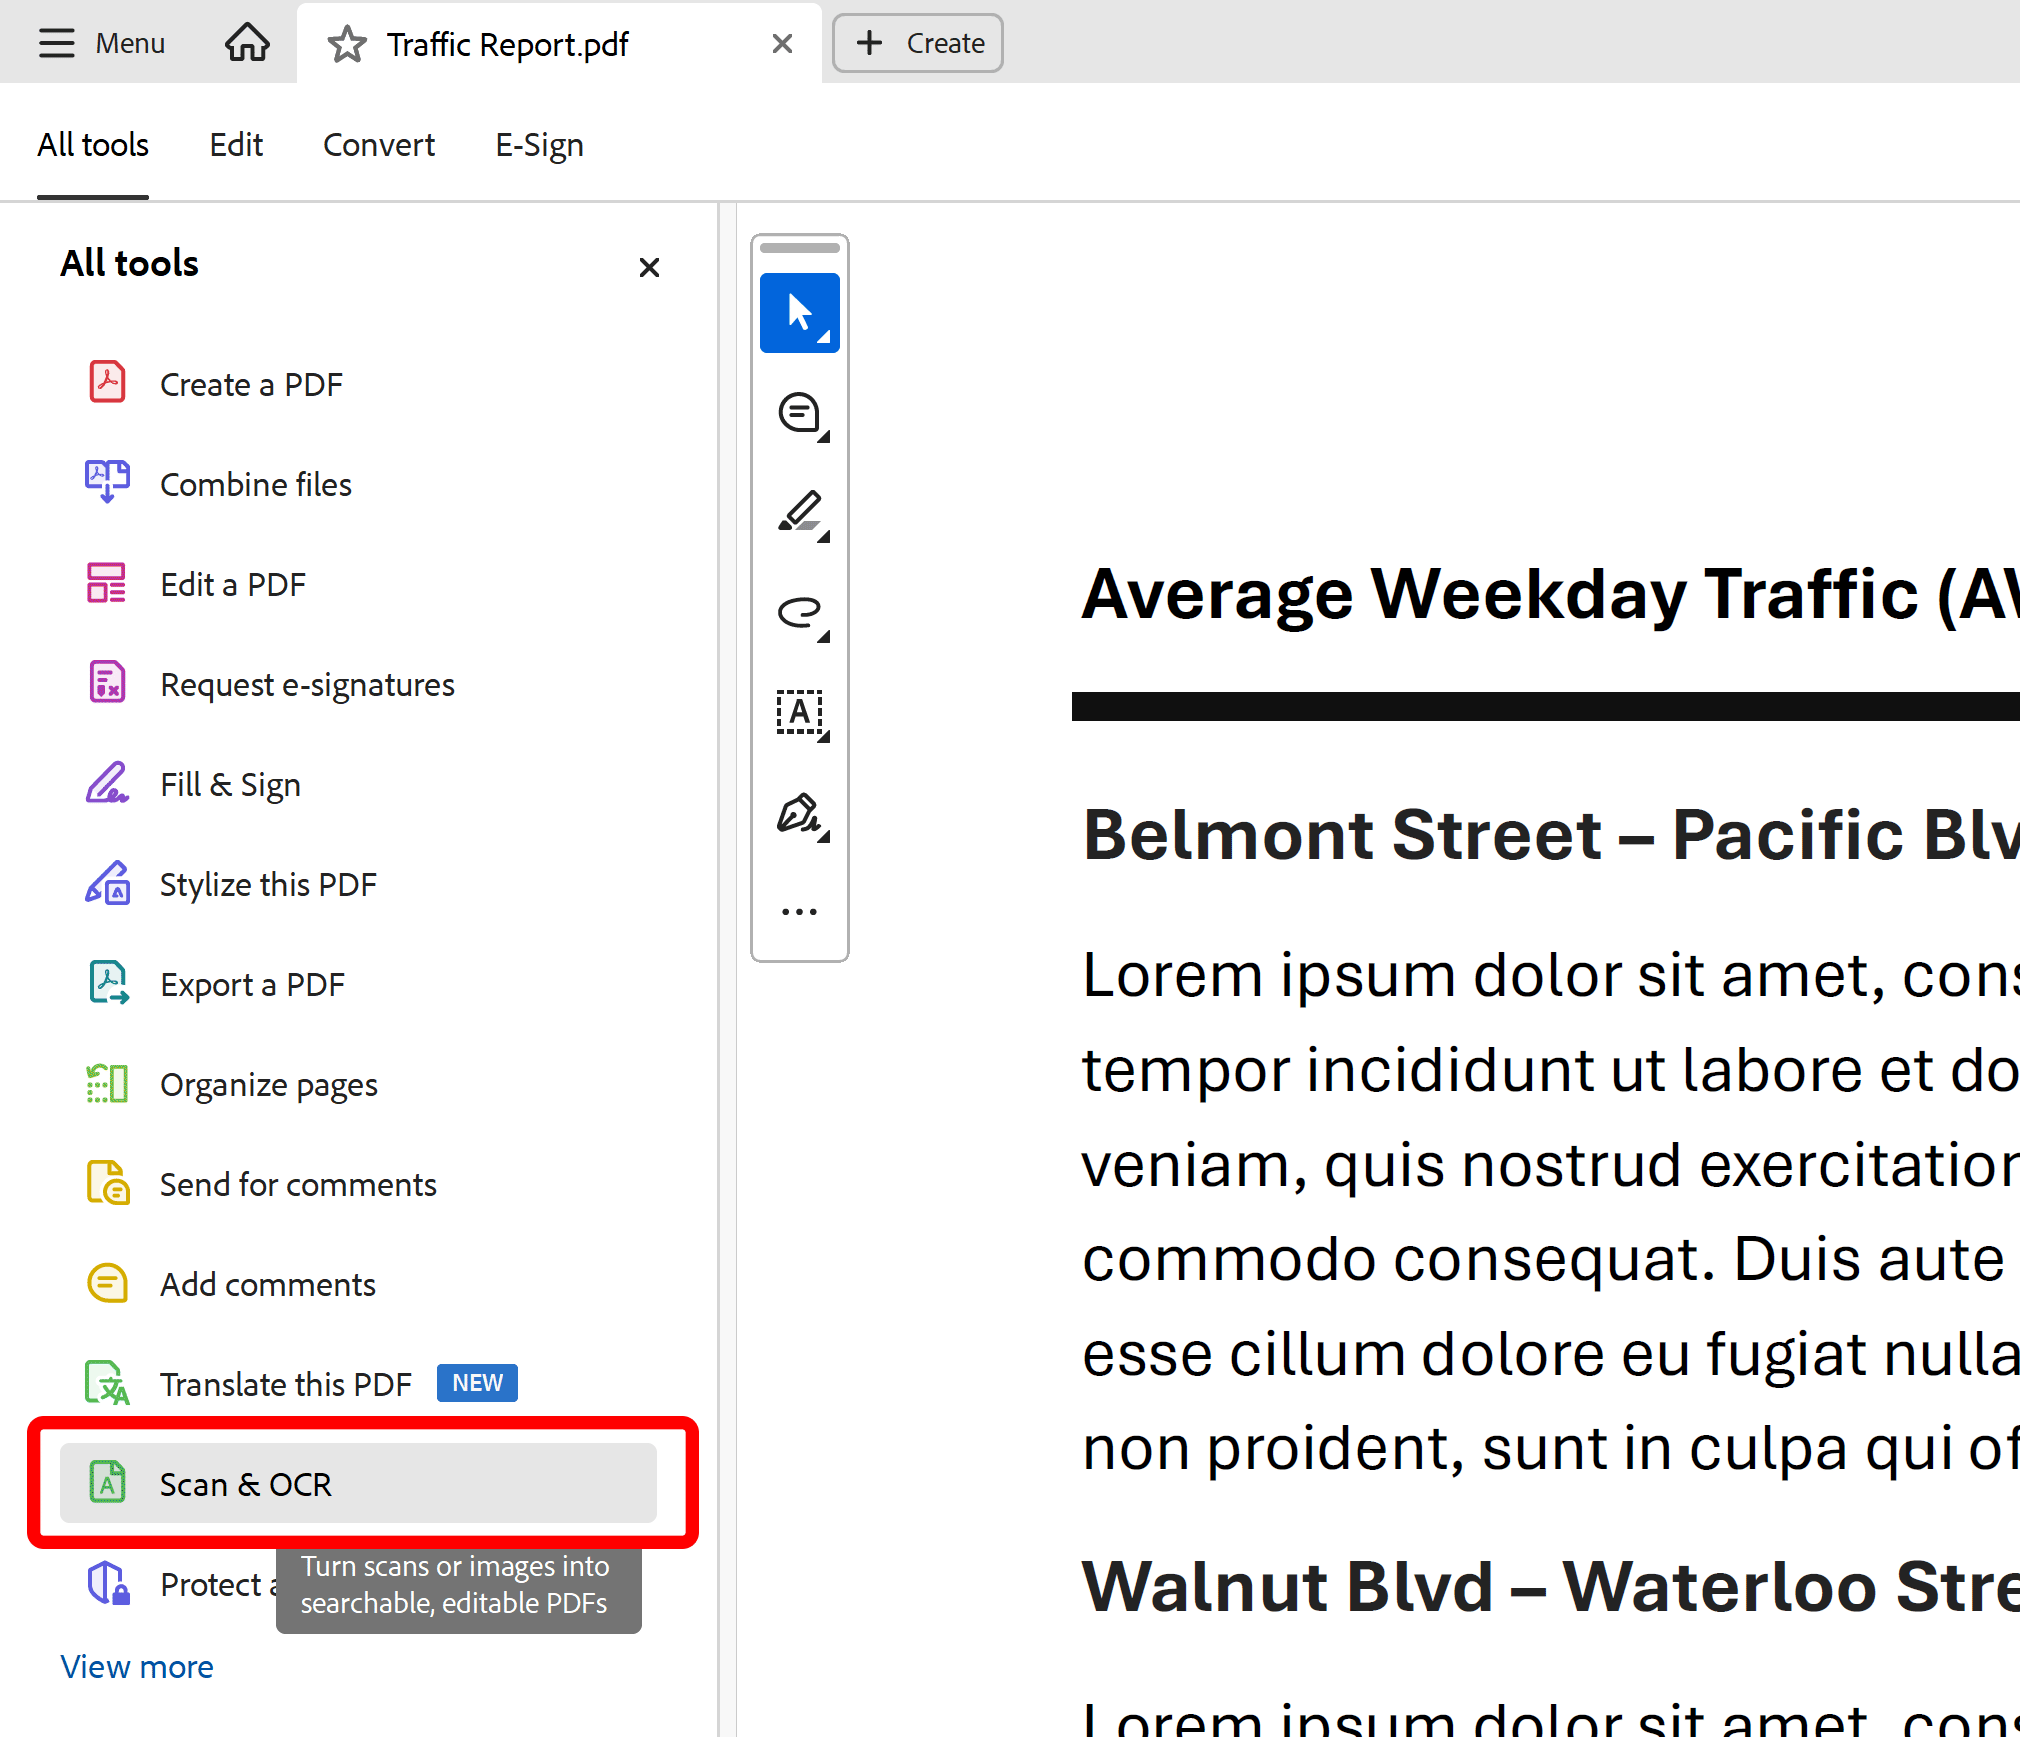Select the highlighter tool
2020x1737 pixels.
point(799,512)
